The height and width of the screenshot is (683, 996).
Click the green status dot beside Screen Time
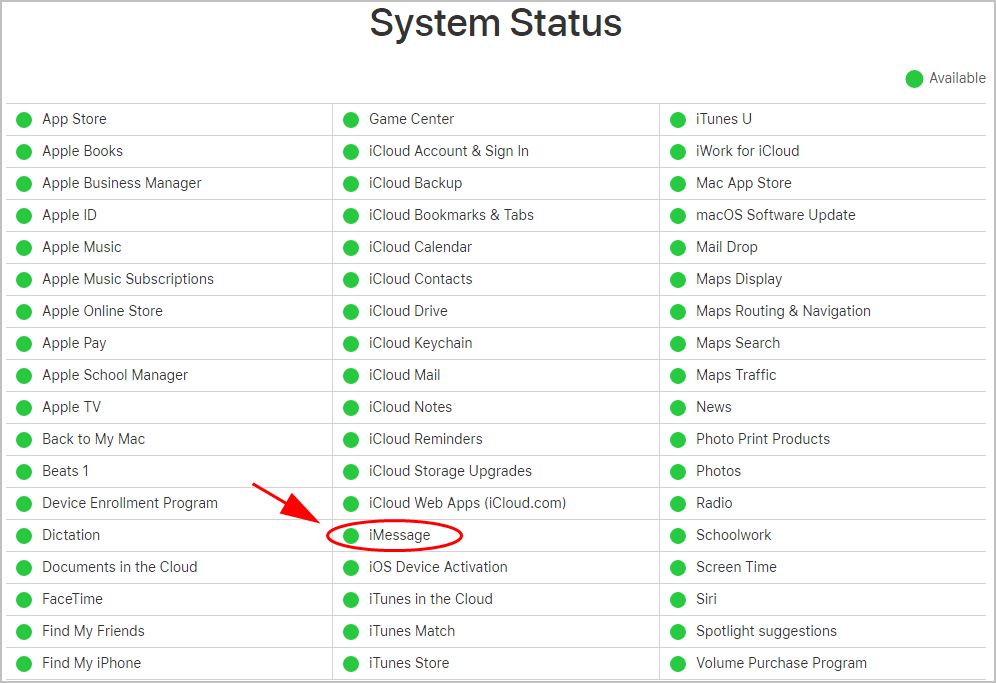point(678,567)
